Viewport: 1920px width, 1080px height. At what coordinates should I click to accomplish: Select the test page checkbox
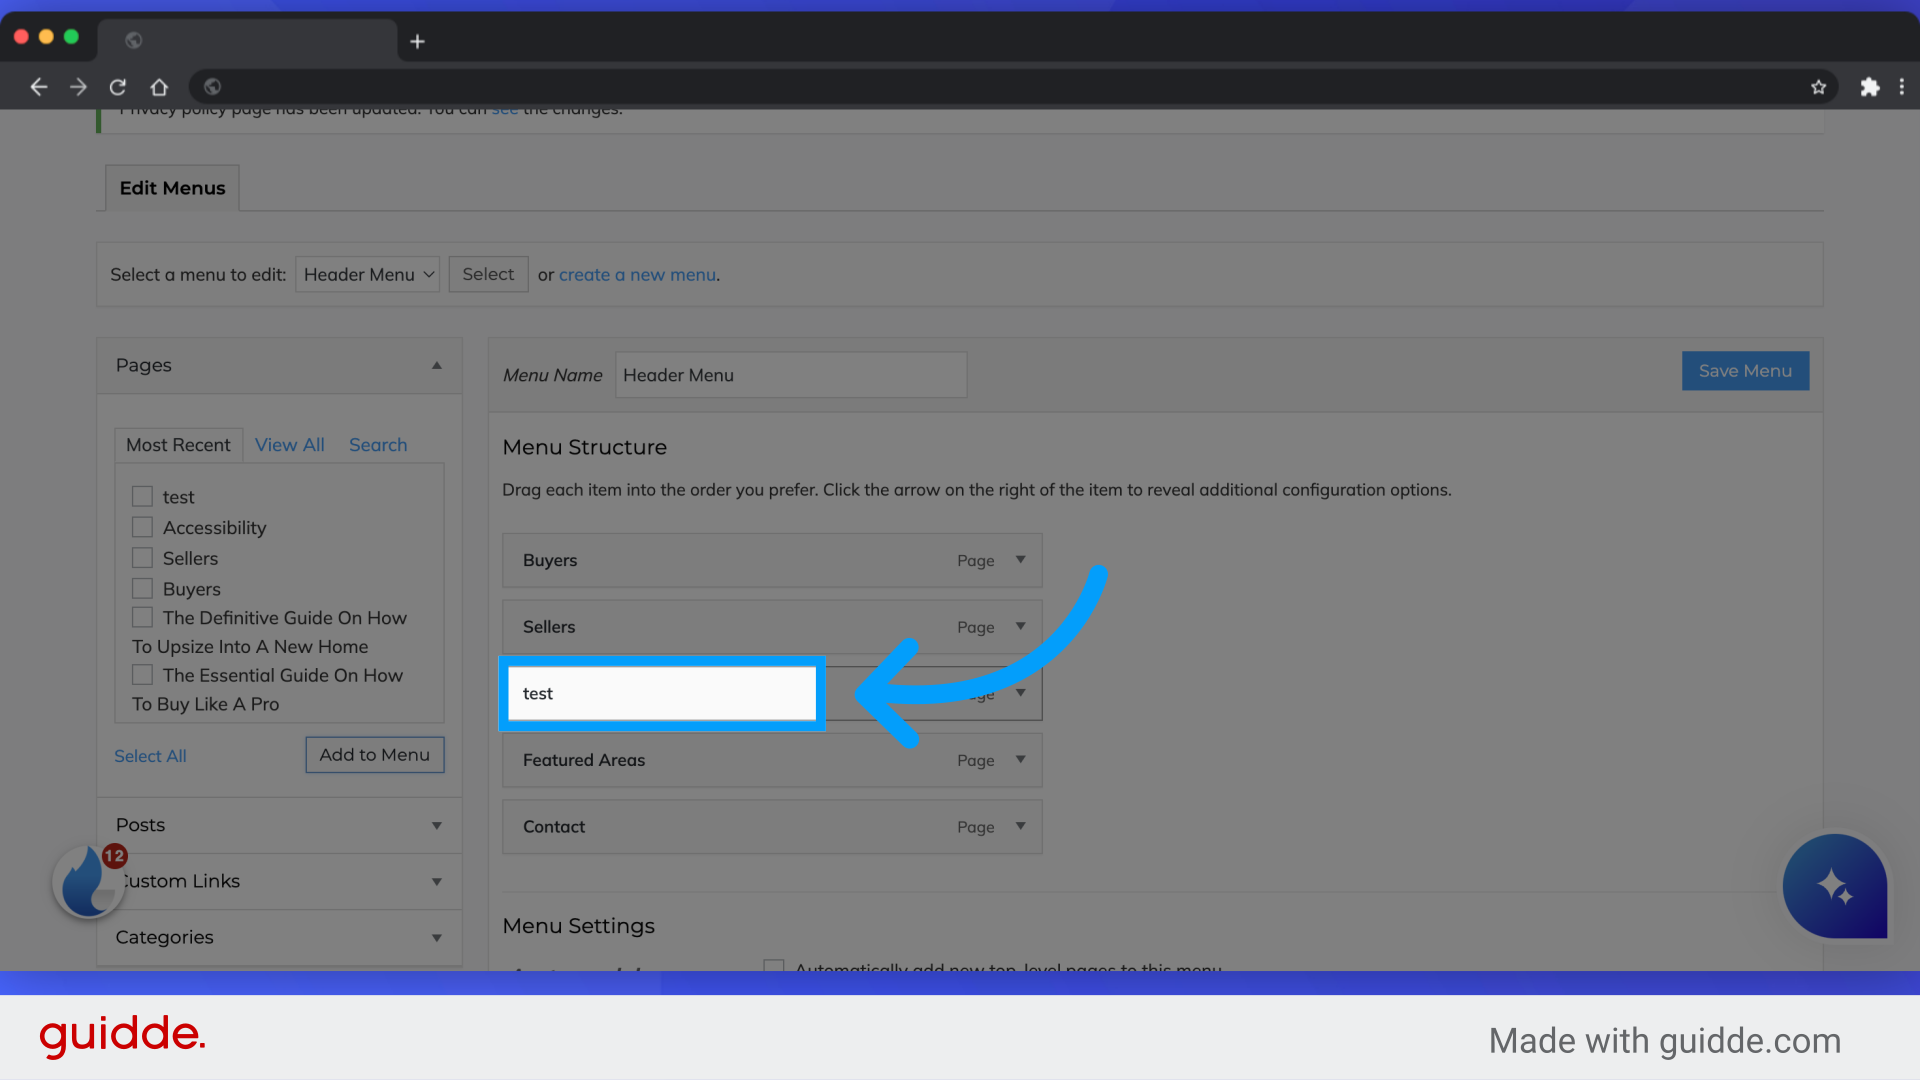pyautogui.click(x=143, y=495)
